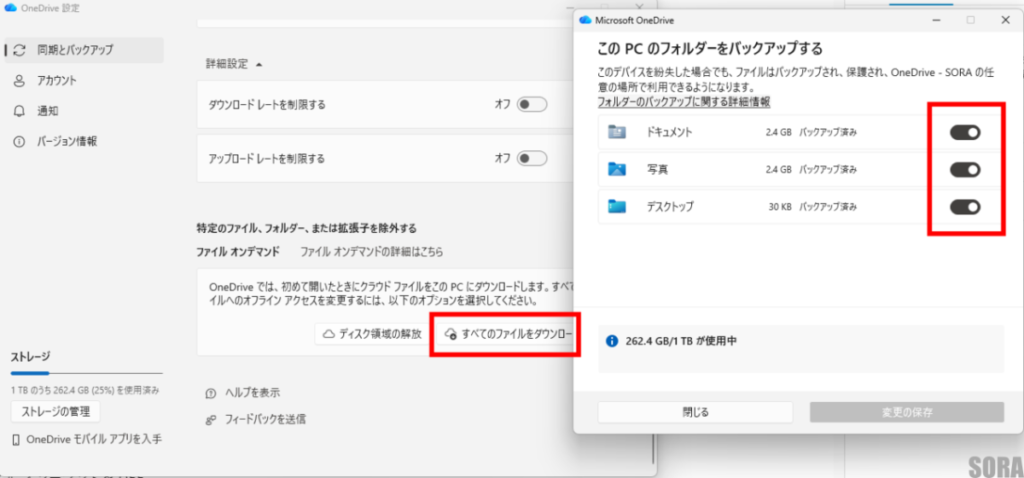
Task: Click この PC のフォルダーをバックアップする heading
Action: tap(710, 49)
